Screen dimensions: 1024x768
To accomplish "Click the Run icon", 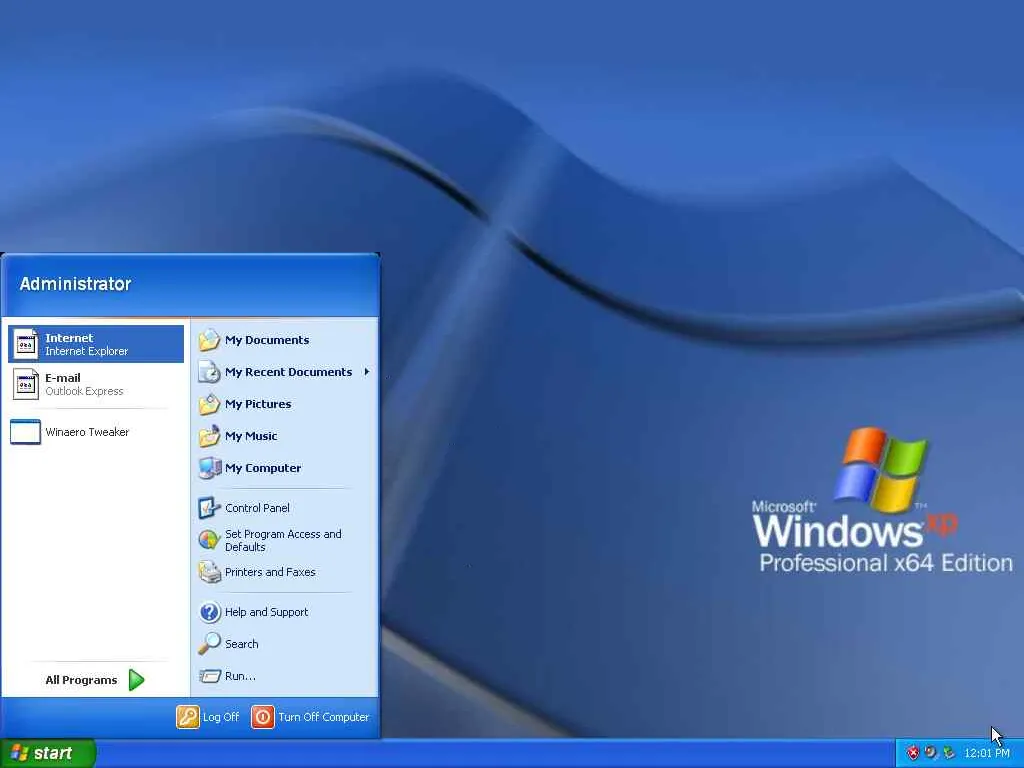I will (210, 676).
